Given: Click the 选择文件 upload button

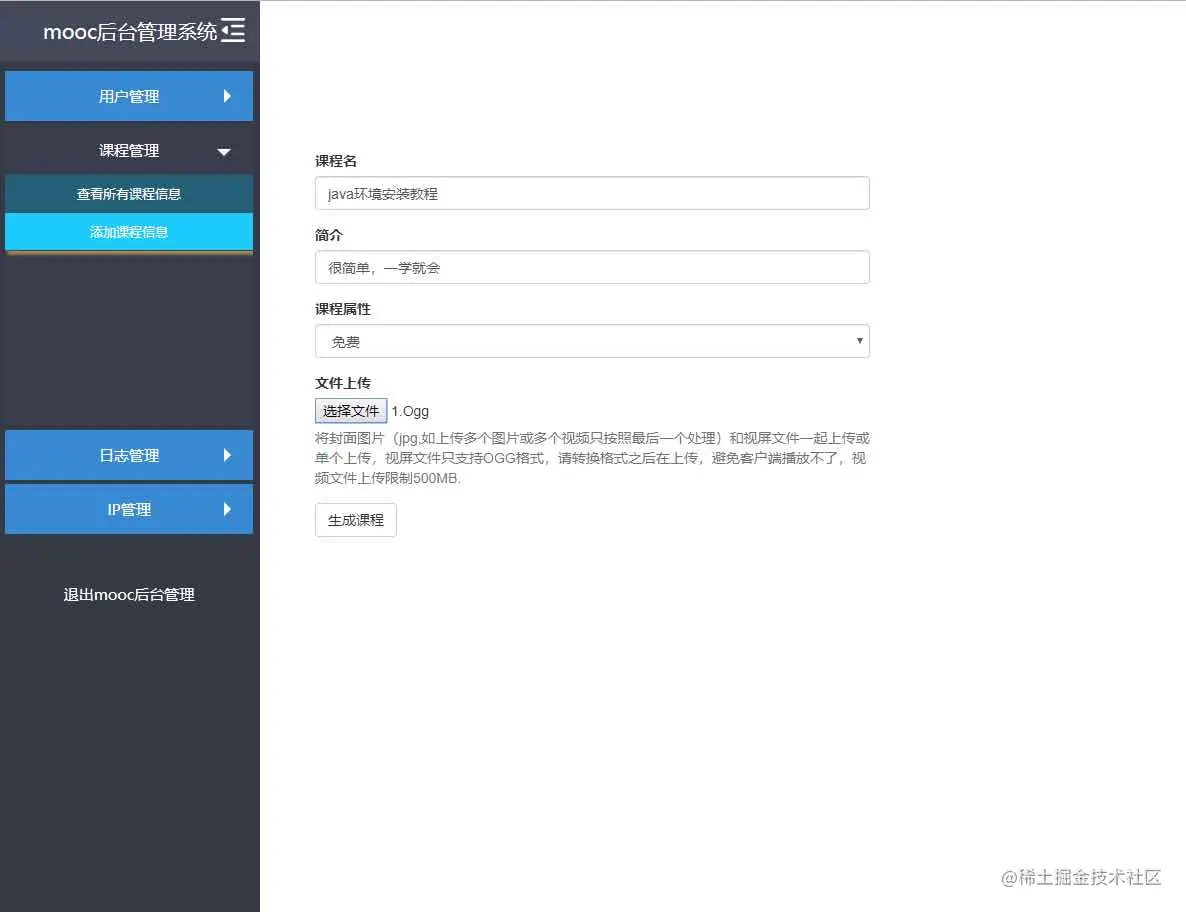Looking at the screenshot, I should (x=350, y=410).
